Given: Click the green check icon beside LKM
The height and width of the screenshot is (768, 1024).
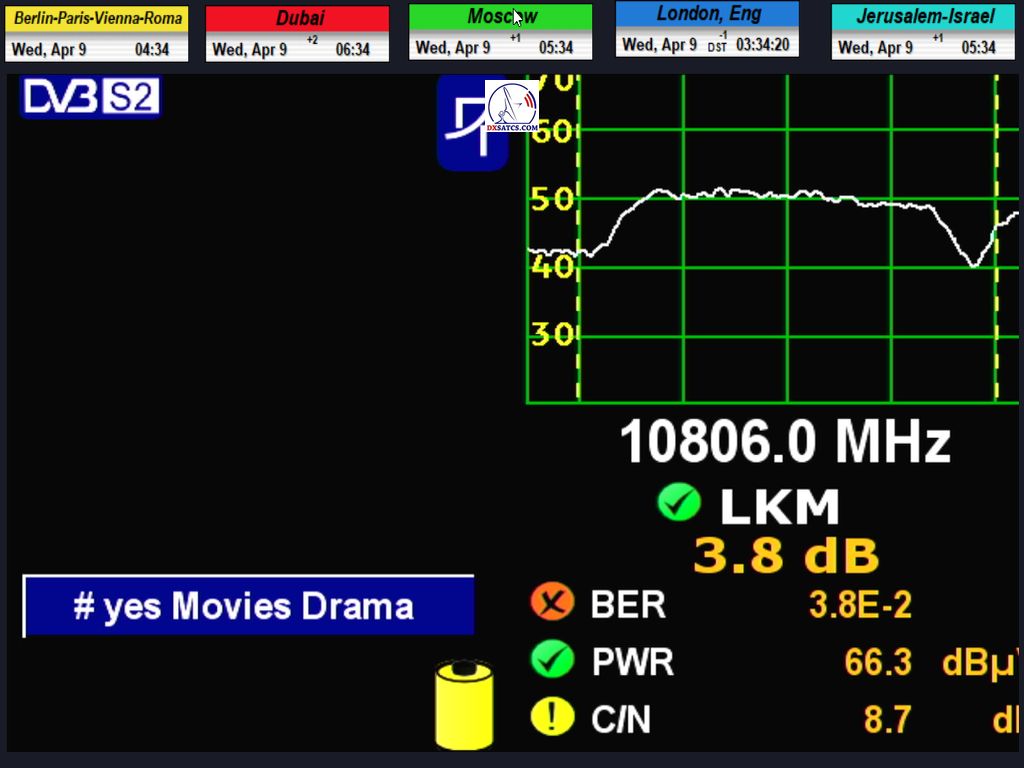Looking at the screenshot, I should [x=678, y=502].
